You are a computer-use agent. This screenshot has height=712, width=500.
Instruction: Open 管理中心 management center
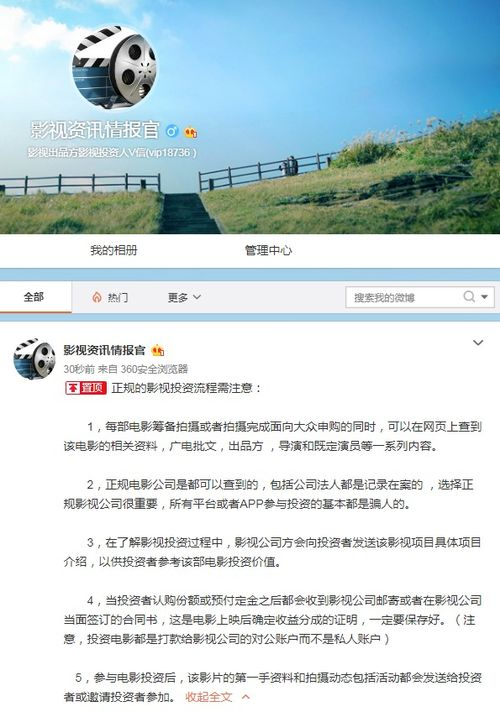(268, 250)
